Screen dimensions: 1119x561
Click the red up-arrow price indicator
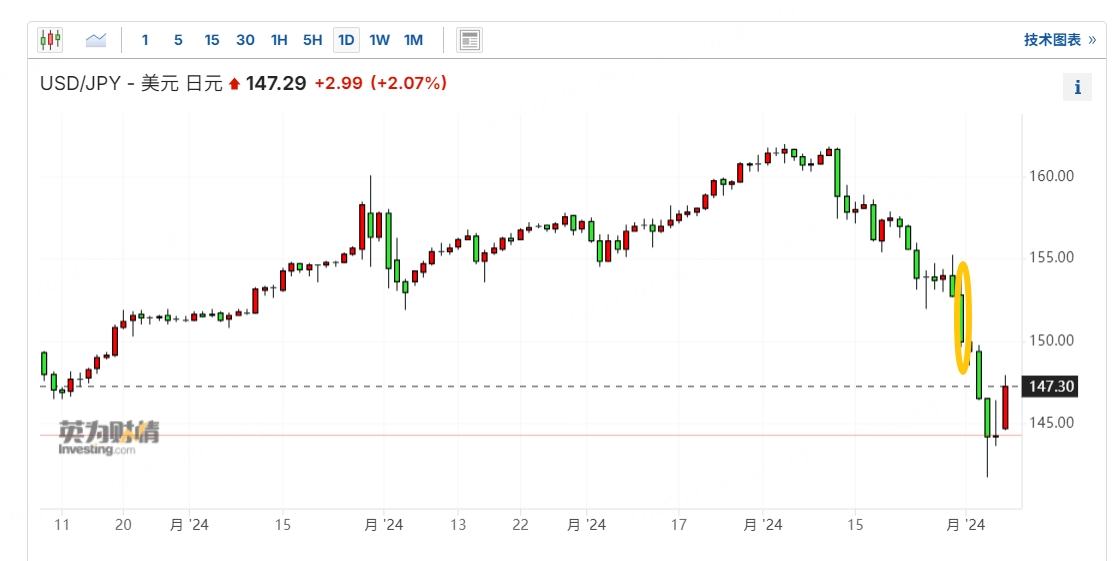point(234,84)
